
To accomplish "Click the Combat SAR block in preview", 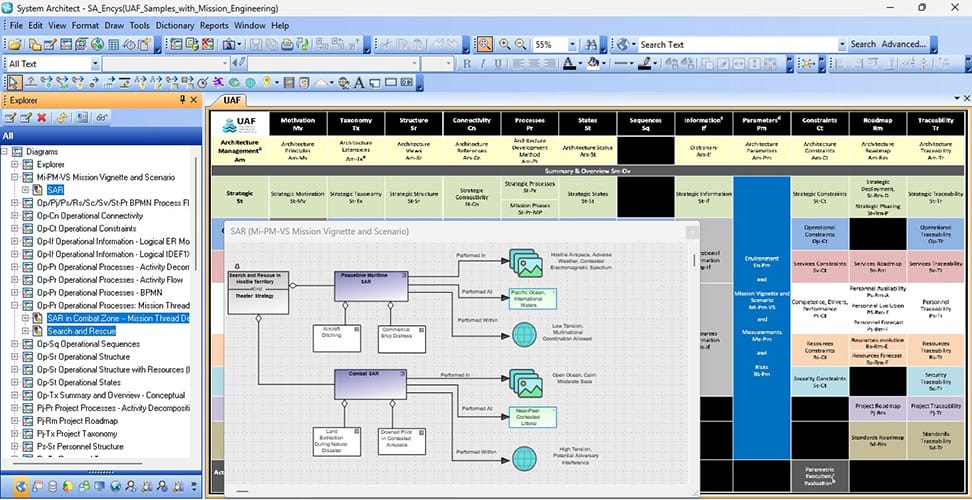I will [x=371, y=384].
